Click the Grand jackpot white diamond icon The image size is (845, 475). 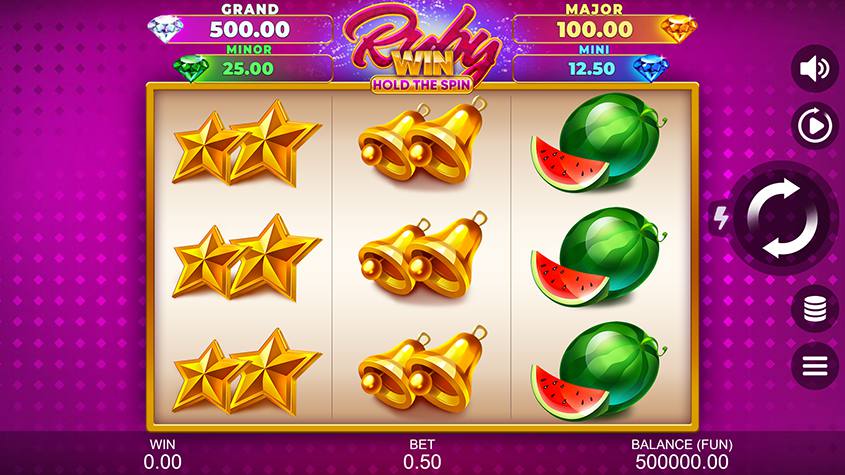(x=165, y=29)
